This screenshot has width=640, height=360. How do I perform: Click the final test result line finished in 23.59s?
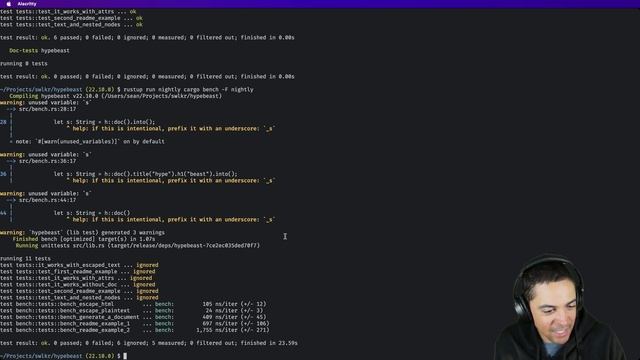(x=149, y=343)
